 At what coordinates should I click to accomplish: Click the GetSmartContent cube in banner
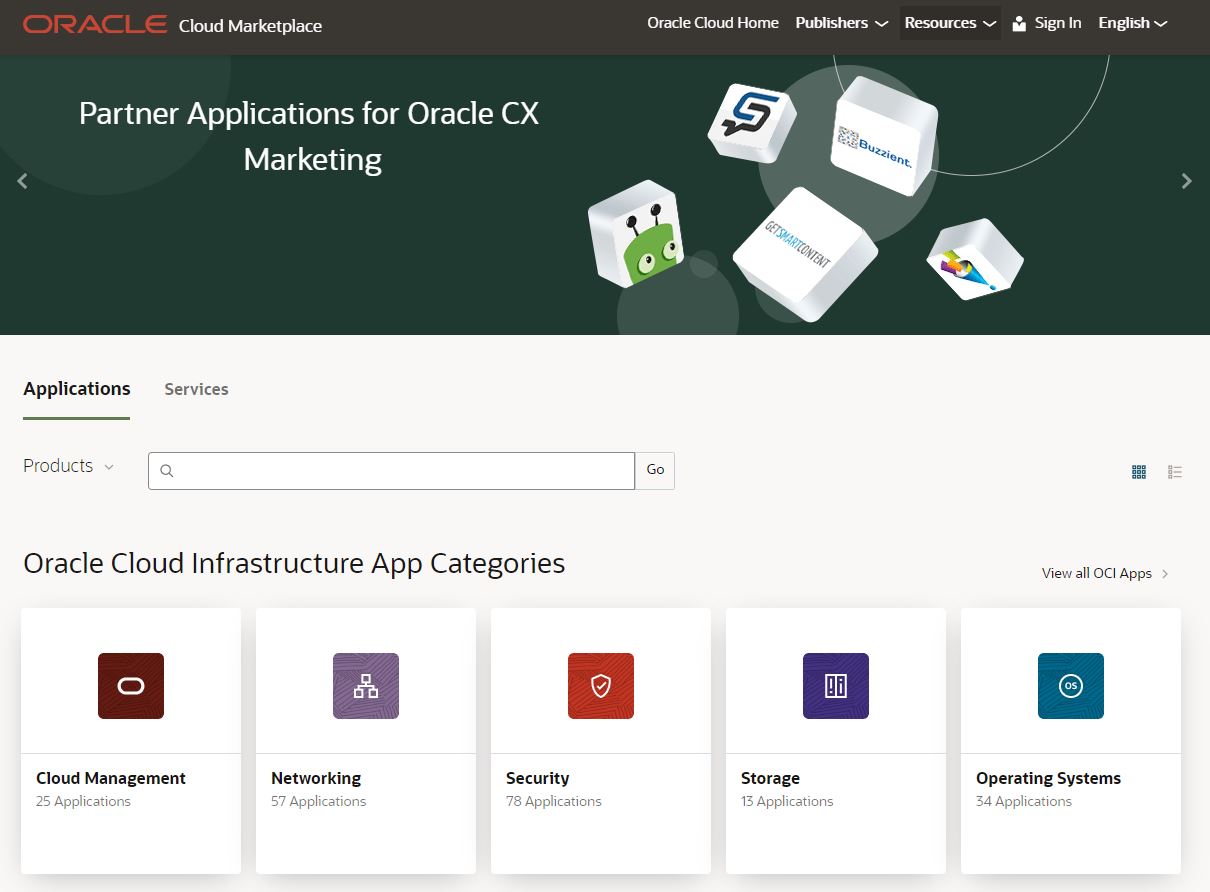pyautogui.click(x=804, y=253)
